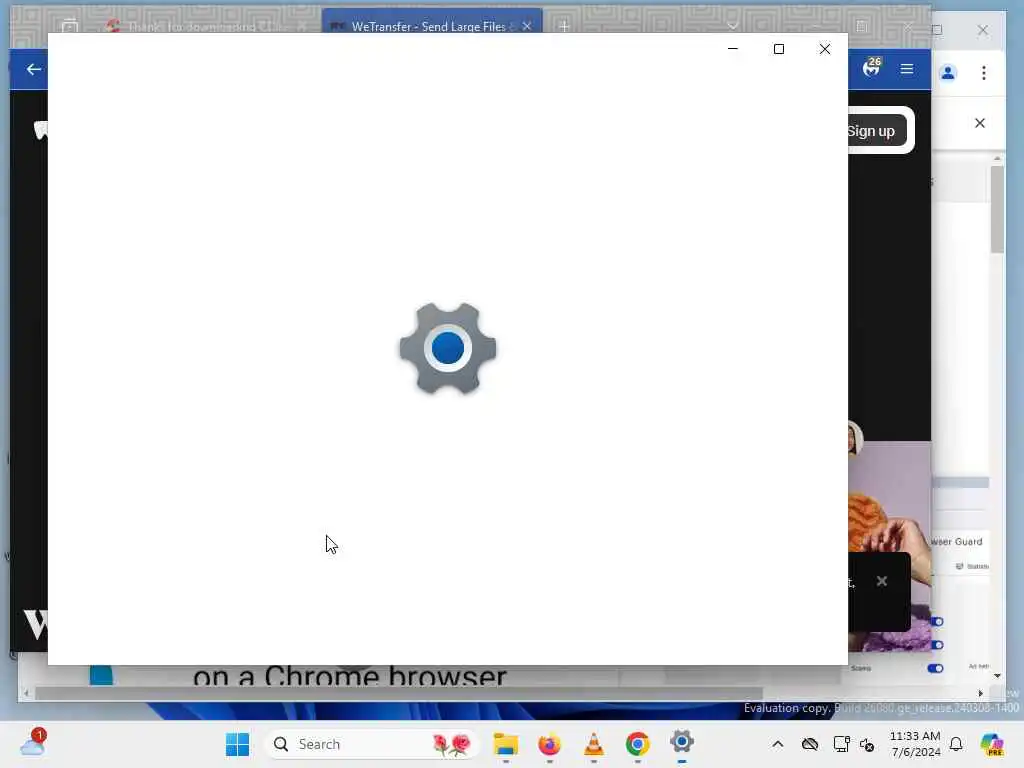Screen dimensions: 1024x768
Task: Open the profile avatar icon in the rear window
Action: (948, 72)
